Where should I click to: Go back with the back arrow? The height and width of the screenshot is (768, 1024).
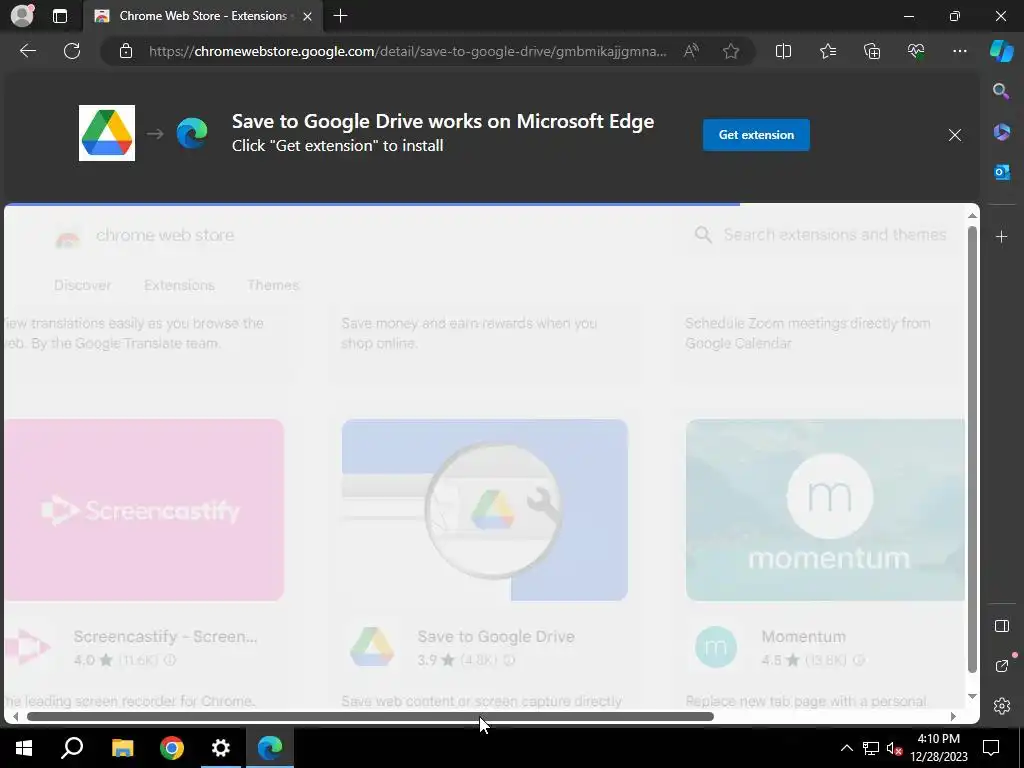tap(28, 51)
